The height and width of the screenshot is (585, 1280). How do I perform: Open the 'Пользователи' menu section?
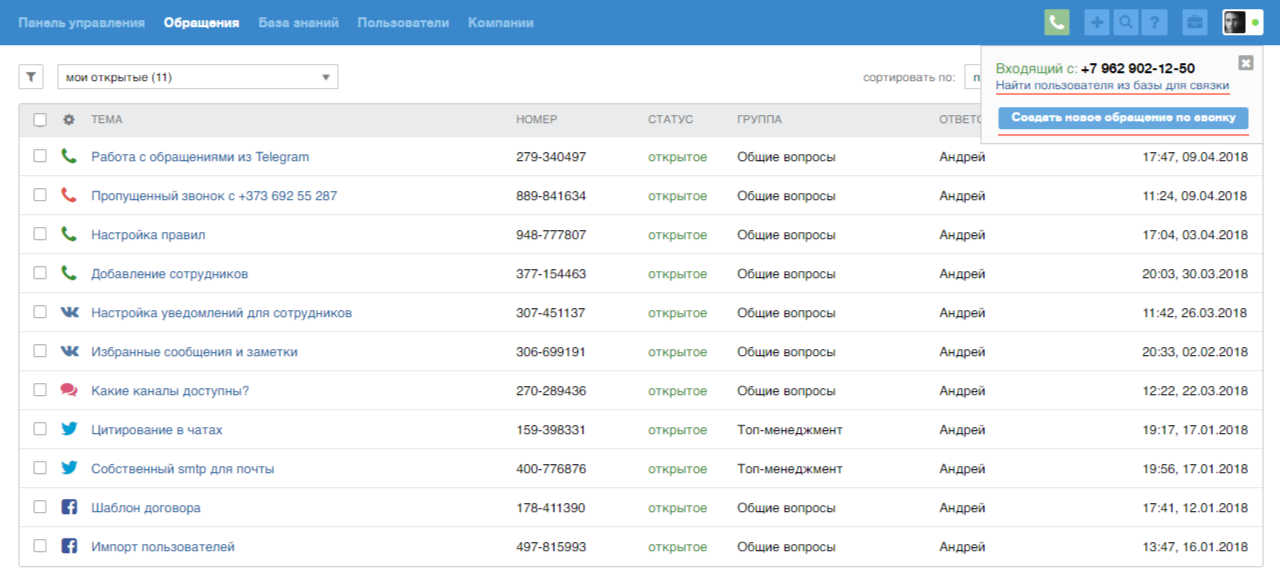click(x=403, y=22)
